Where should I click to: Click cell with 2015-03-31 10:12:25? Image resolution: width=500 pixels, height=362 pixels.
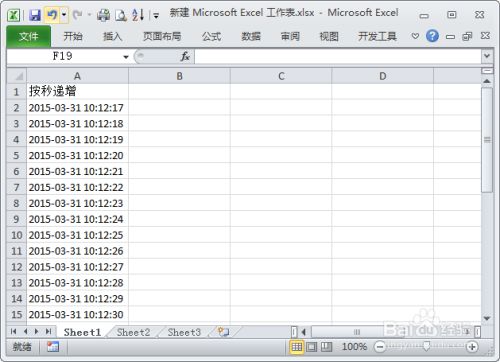coord(77,235)
